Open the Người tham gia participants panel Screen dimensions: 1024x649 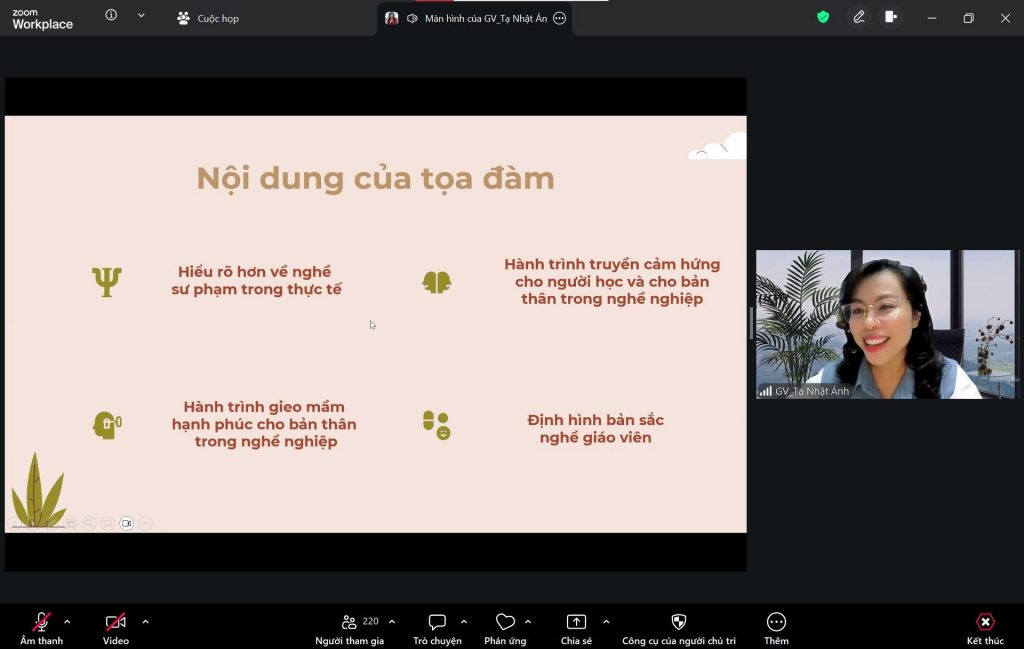click(x=349, y=623)
